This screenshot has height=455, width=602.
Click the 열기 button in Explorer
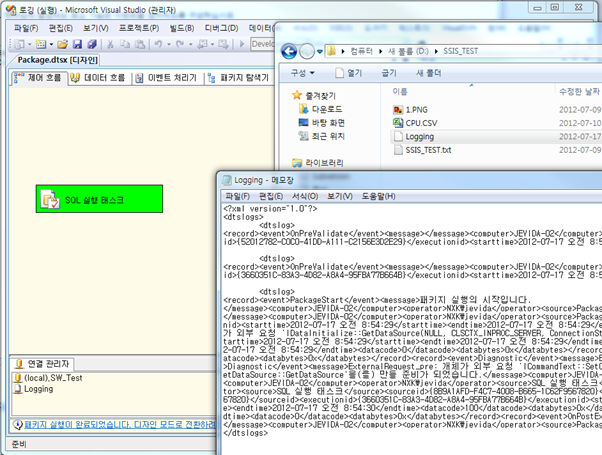(x=349, y=73)
